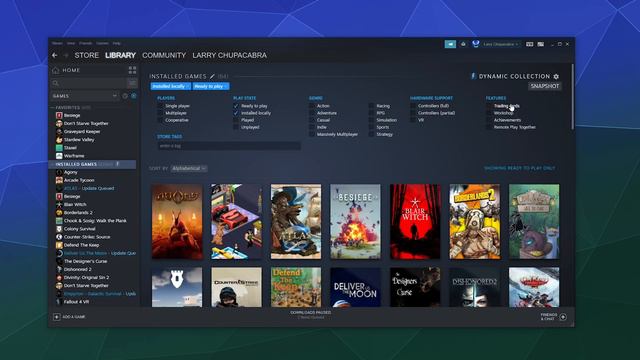This screenshot has height=360, width=640.
Task: Click the Arcade Tycoon icon in sidebar
Action: [59, 180]
